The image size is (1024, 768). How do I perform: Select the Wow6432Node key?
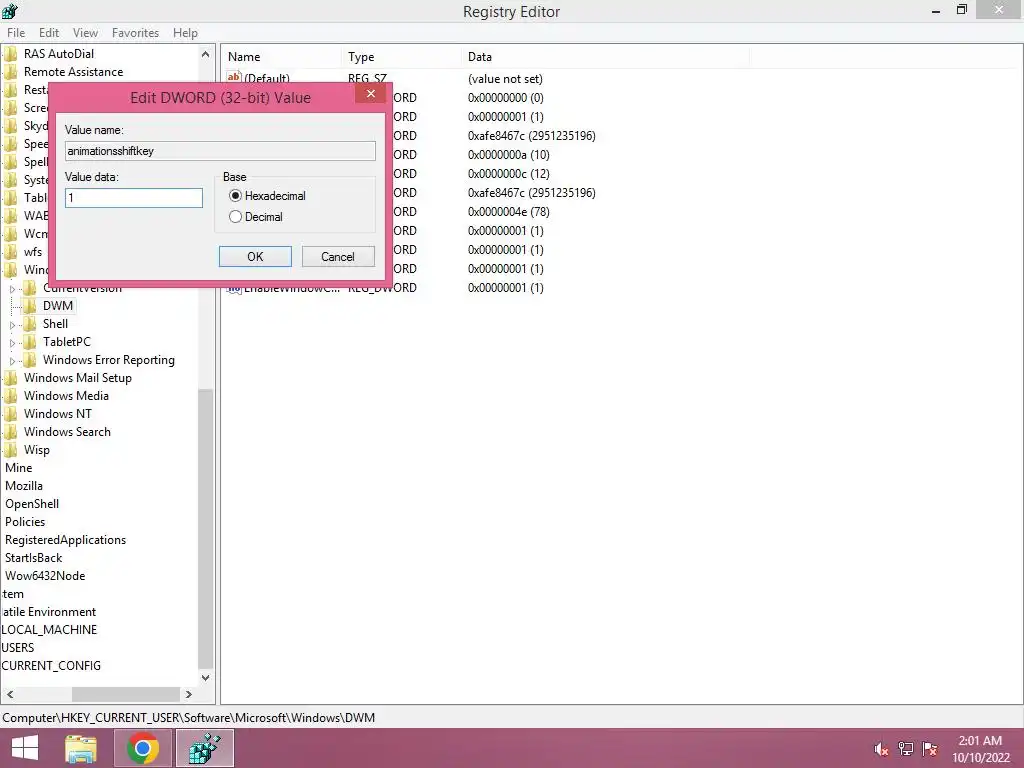point(45,575)
